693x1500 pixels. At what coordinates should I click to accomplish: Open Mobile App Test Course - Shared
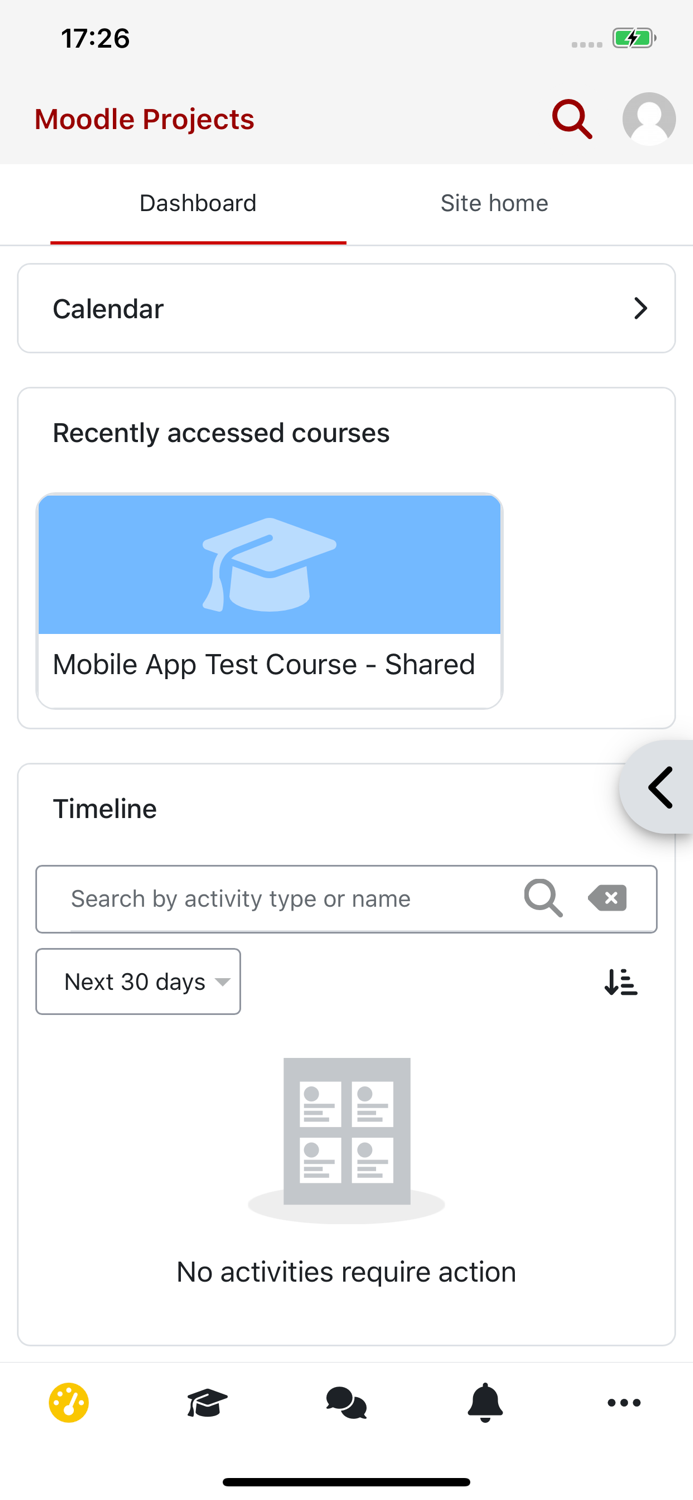[x=264, y=664]
